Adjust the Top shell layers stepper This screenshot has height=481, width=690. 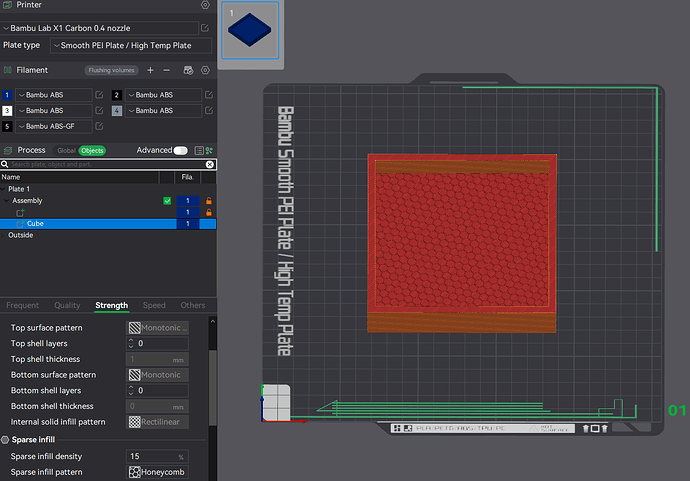coord(131,343)
